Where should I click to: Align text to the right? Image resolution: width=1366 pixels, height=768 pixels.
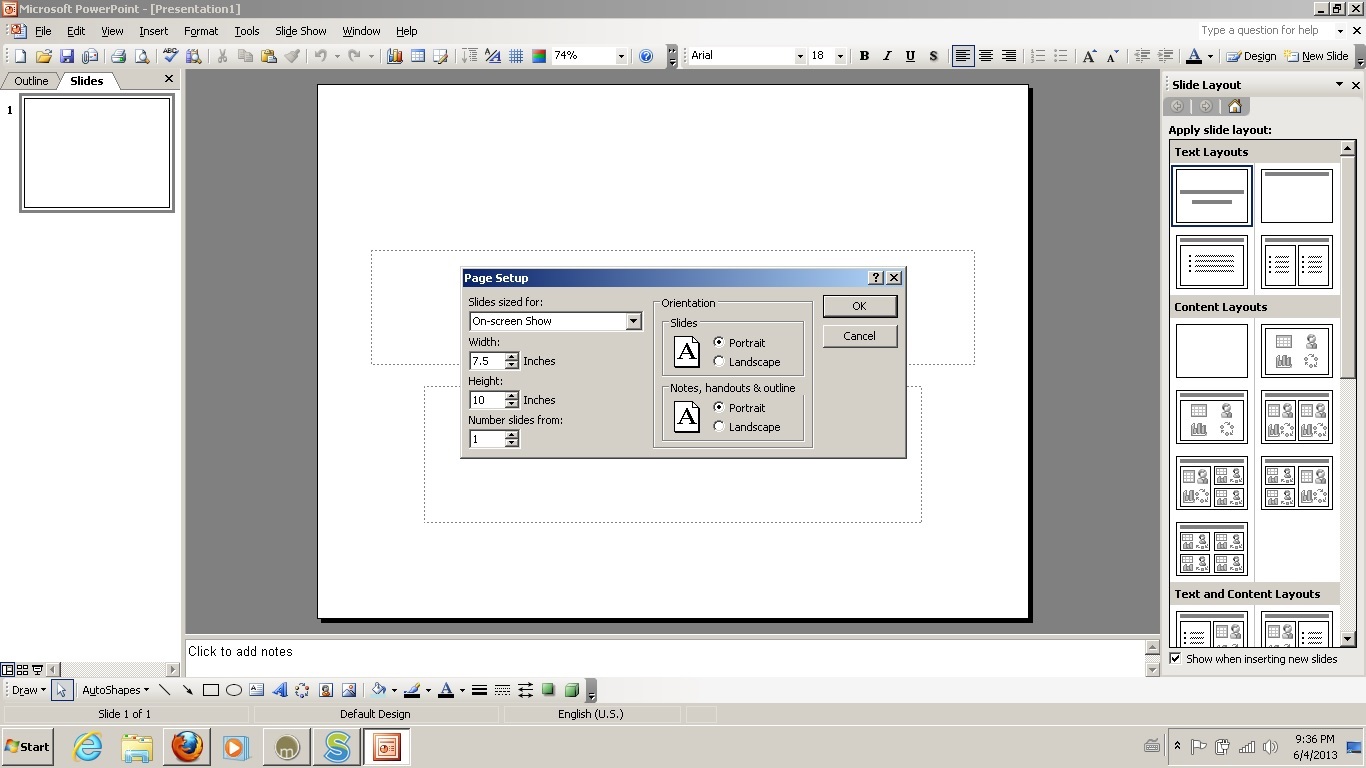(x=1009, y=56)
